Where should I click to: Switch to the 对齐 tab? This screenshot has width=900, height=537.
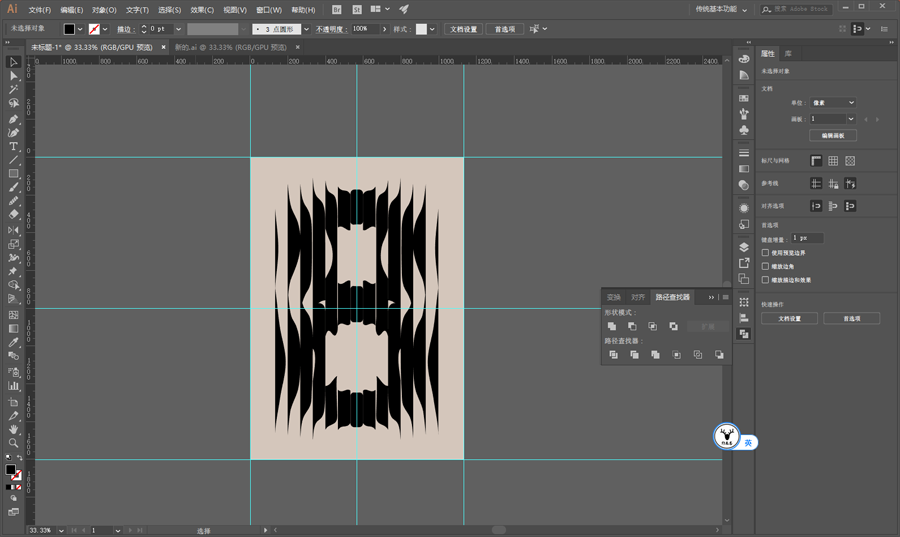[x=638, y=297]
